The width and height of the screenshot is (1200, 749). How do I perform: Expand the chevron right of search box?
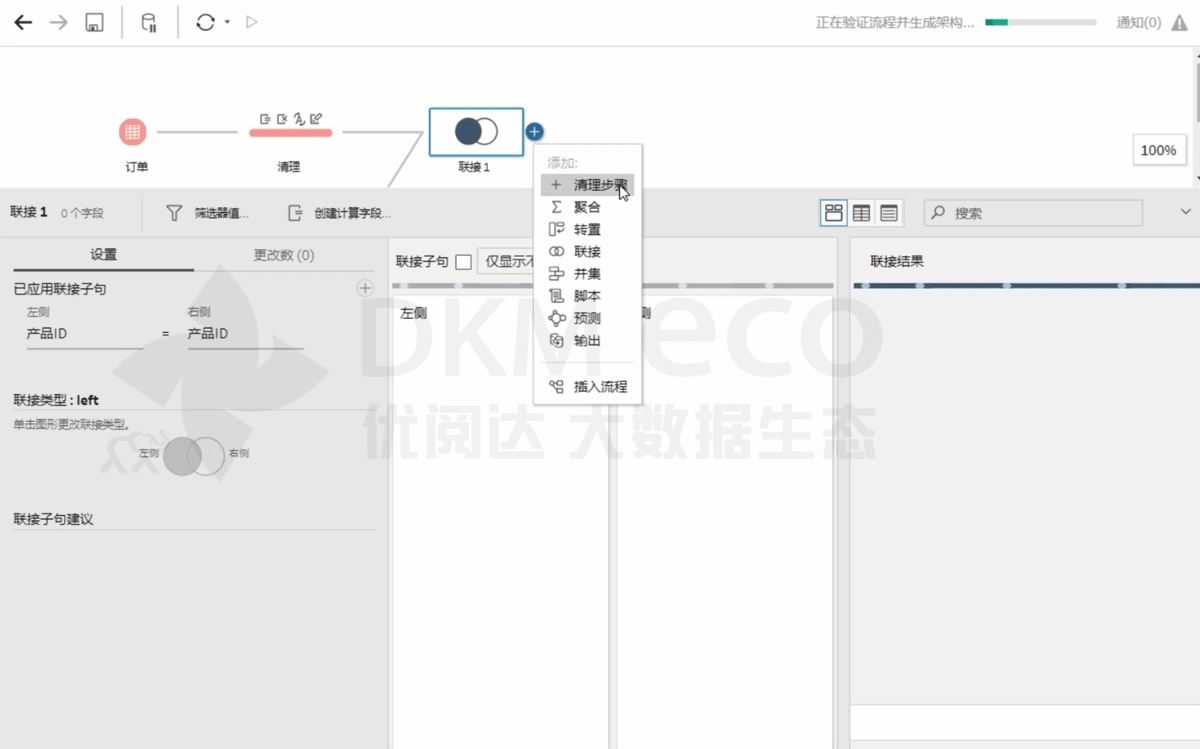1186,212
